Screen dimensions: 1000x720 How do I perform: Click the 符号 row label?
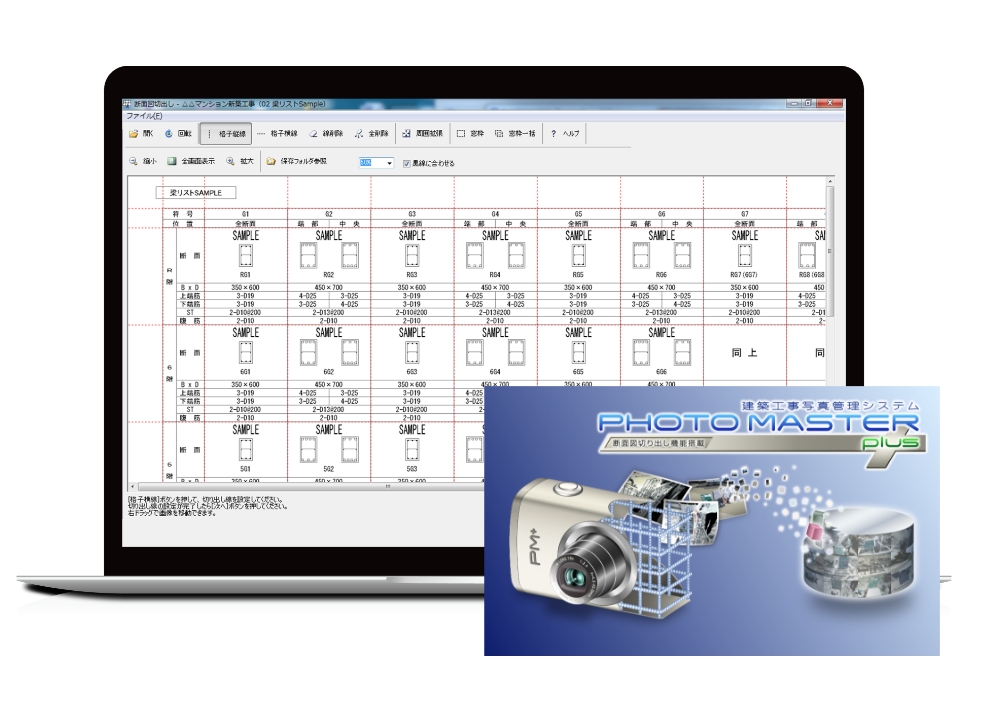[x=183, y=214]
